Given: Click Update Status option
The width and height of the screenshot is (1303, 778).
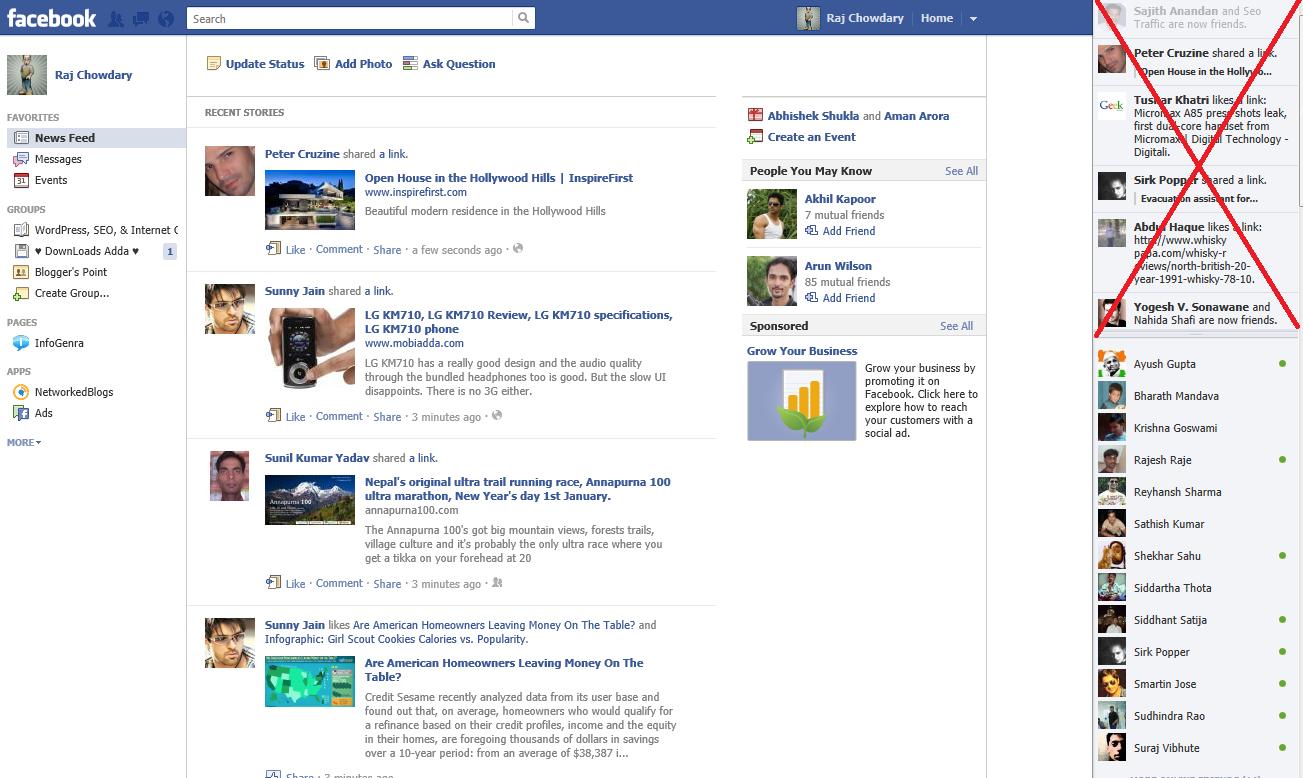Looking at the screenshot, I should point(264,64).
